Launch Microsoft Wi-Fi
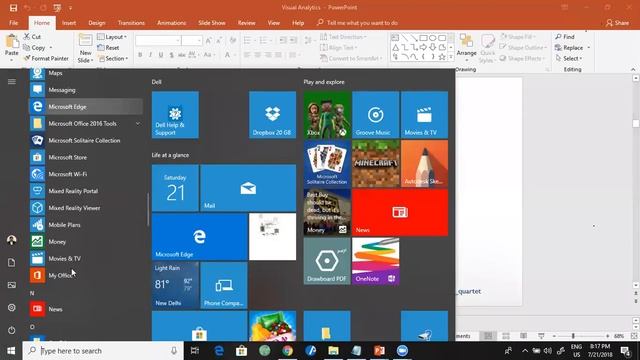Screen dimensions: 640x360 point(86,174)
